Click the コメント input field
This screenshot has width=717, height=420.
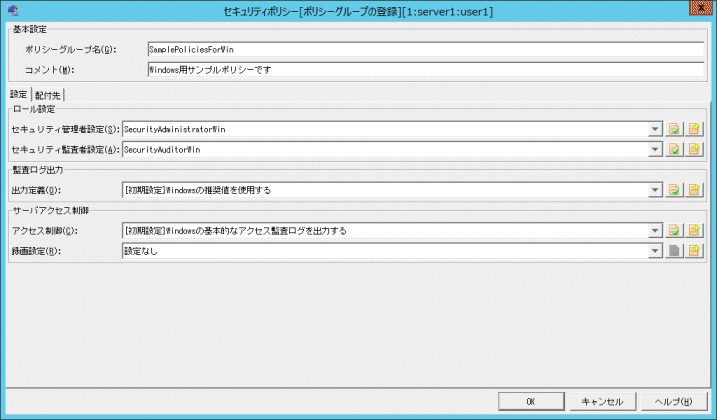tap(426, 70)
